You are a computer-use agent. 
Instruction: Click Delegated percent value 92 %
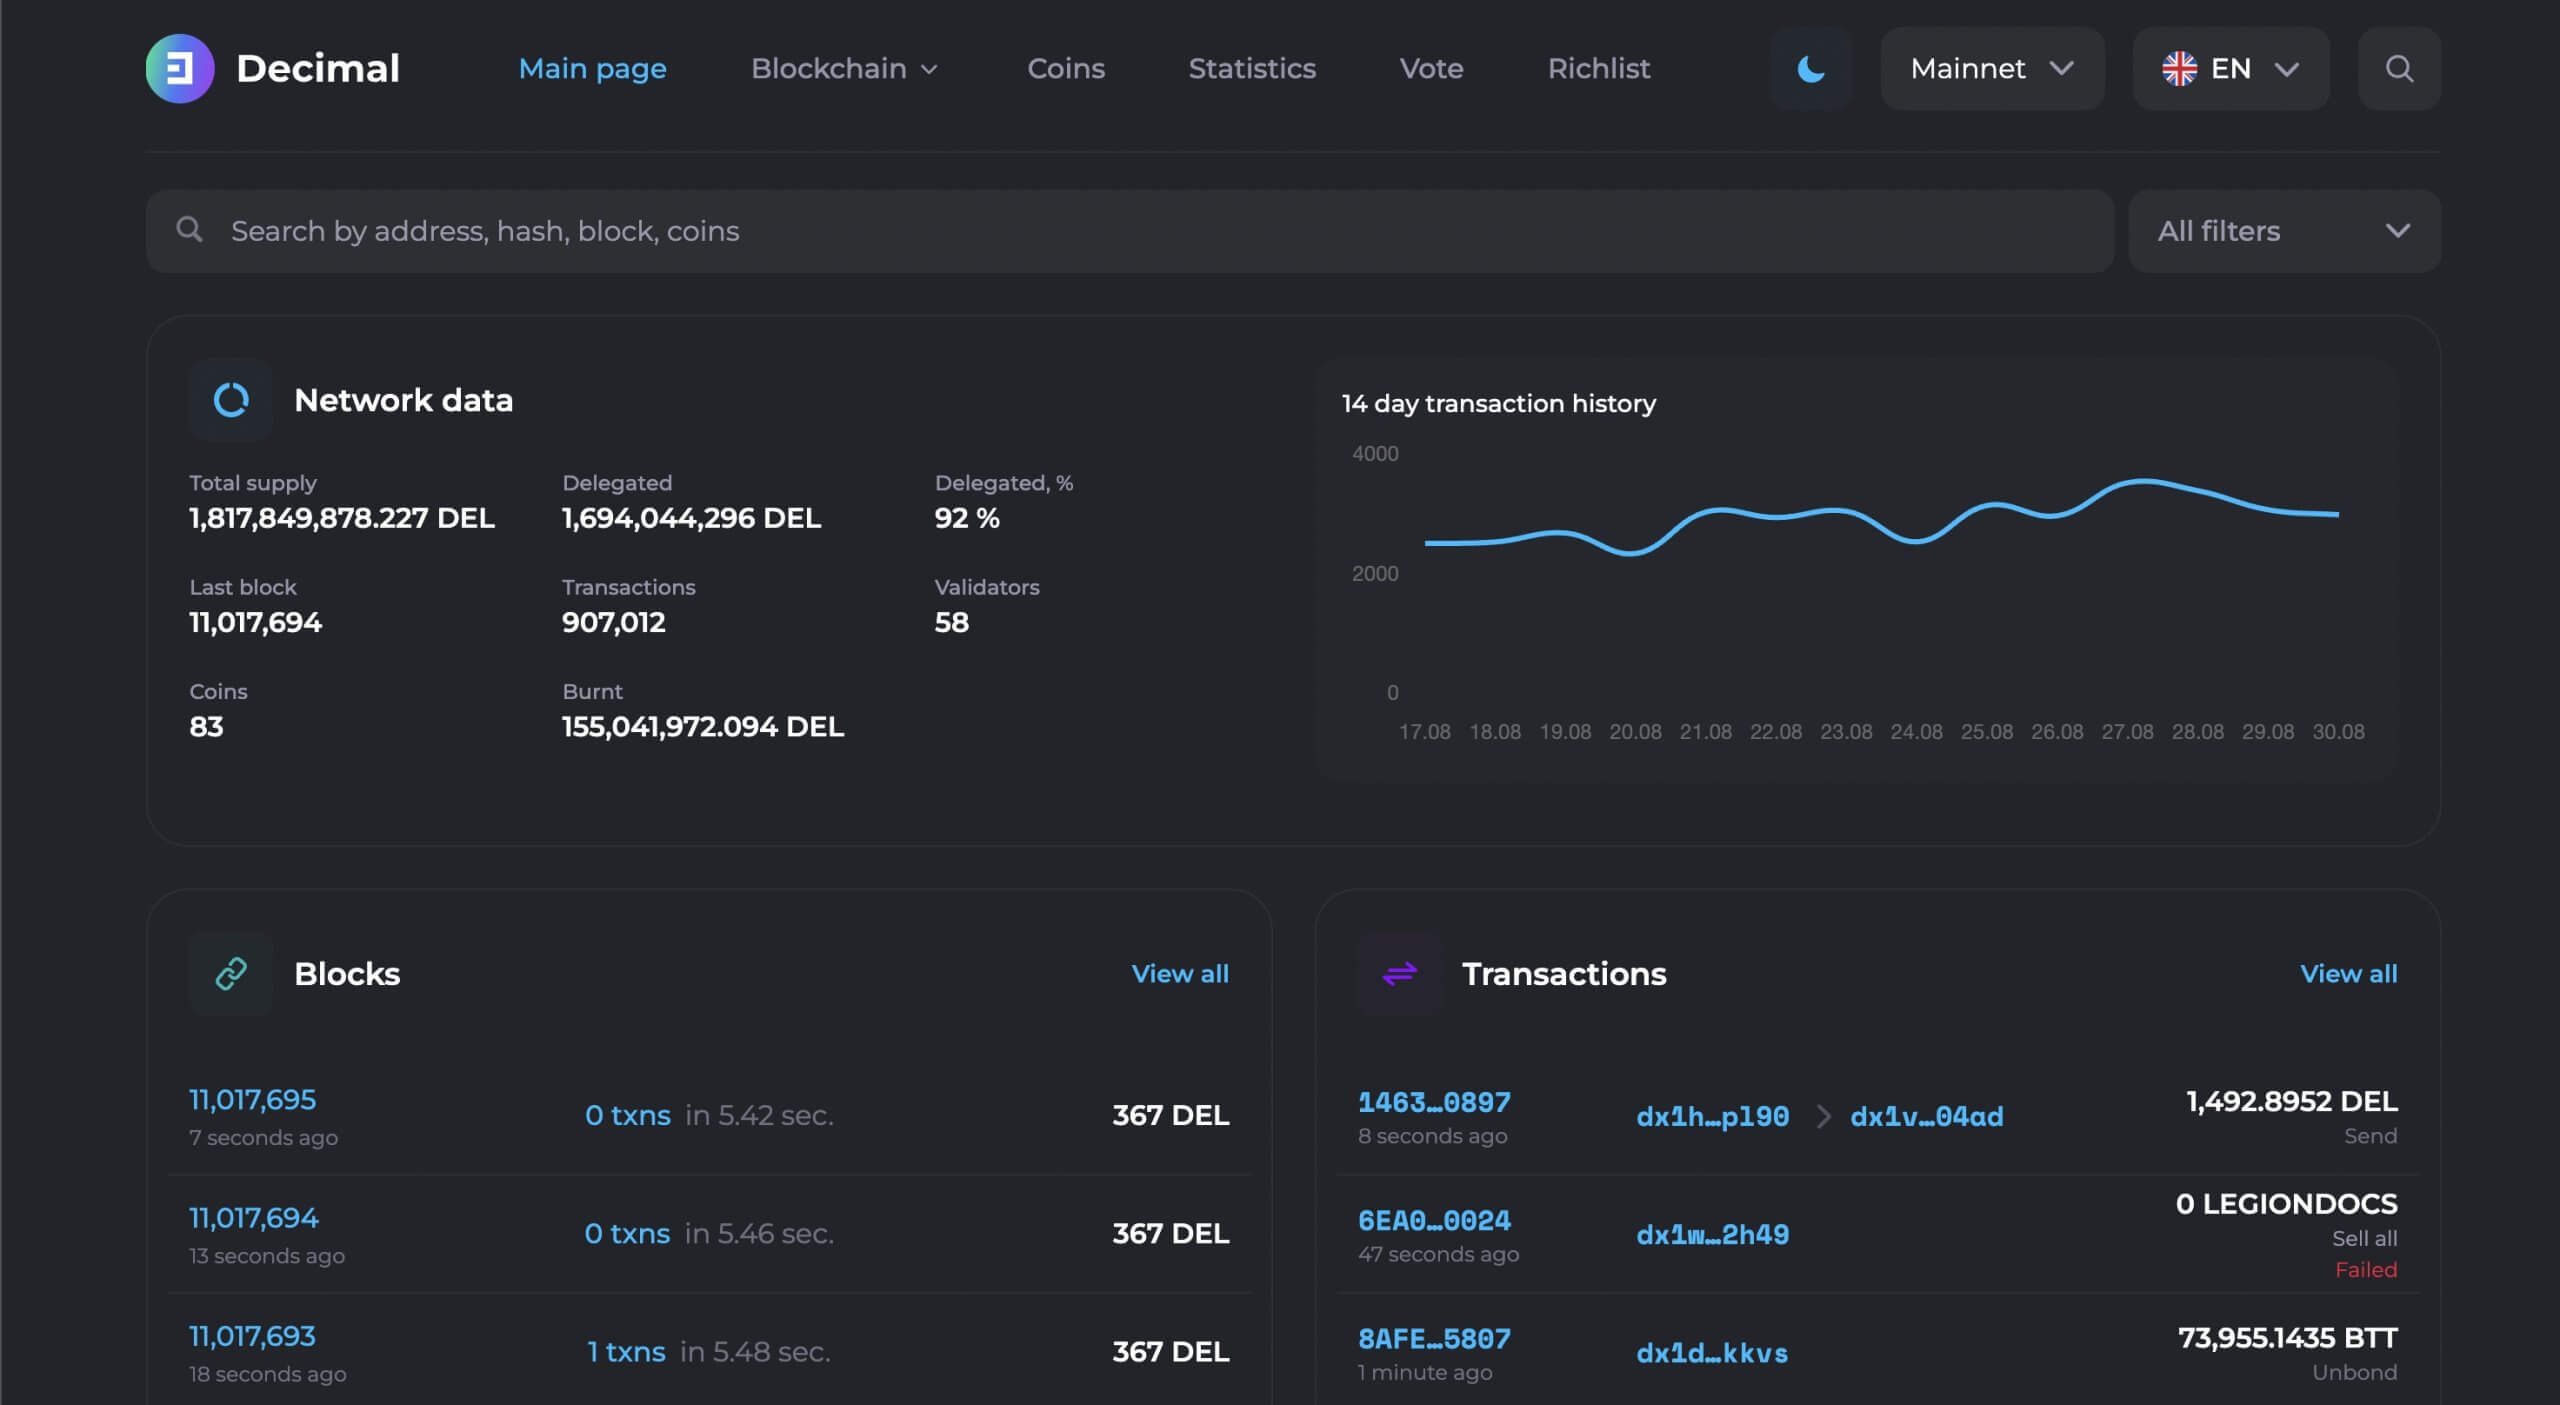point(966,517)
